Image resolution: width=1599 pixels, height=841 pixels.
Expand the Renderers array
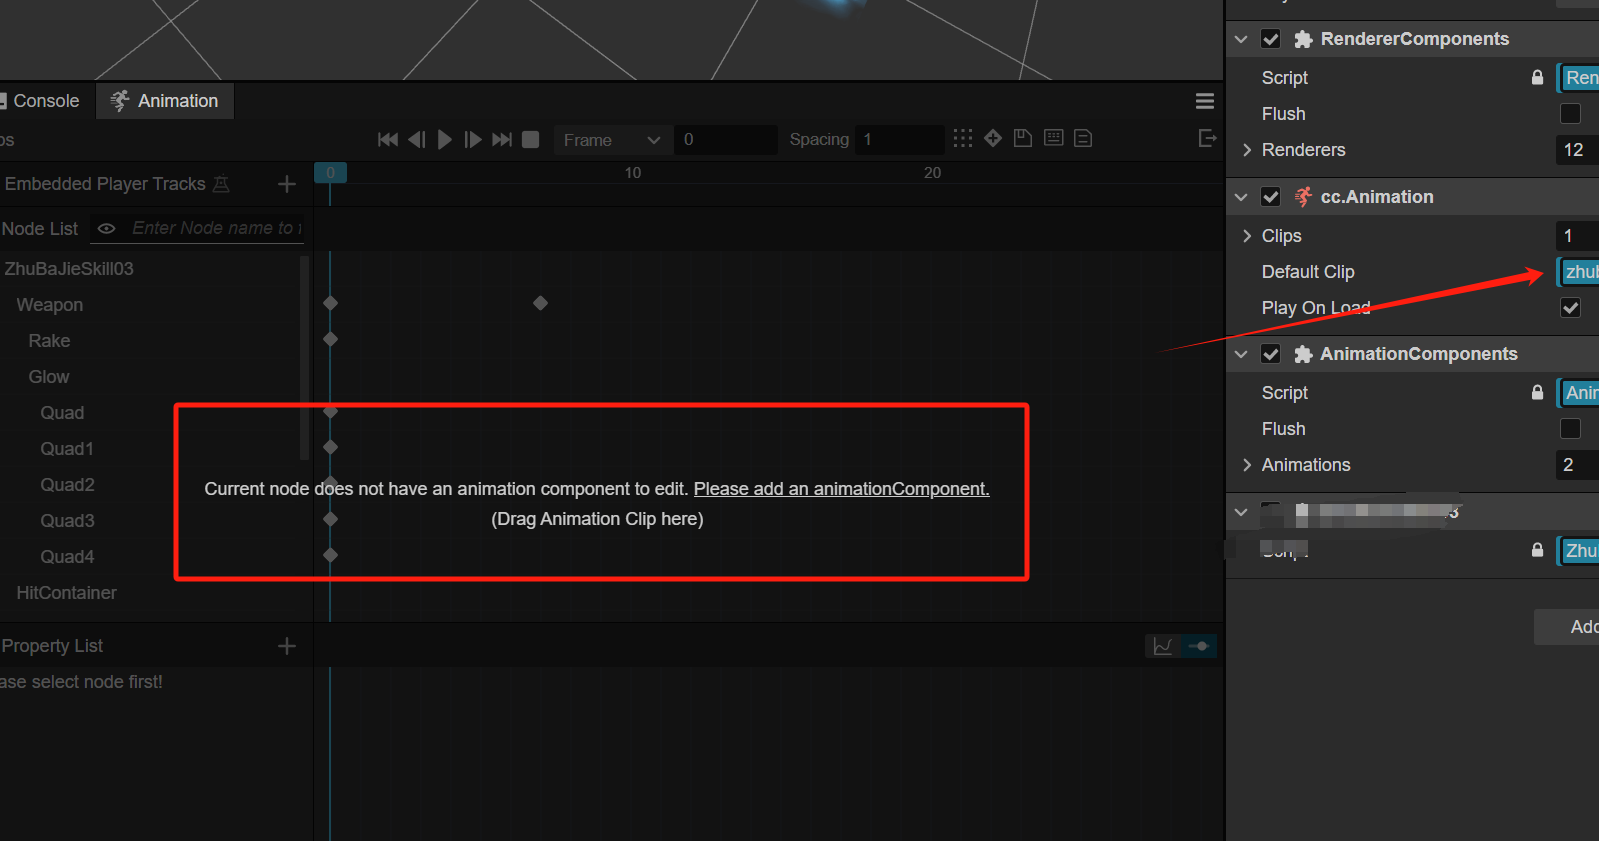(x=1247, y=150)
